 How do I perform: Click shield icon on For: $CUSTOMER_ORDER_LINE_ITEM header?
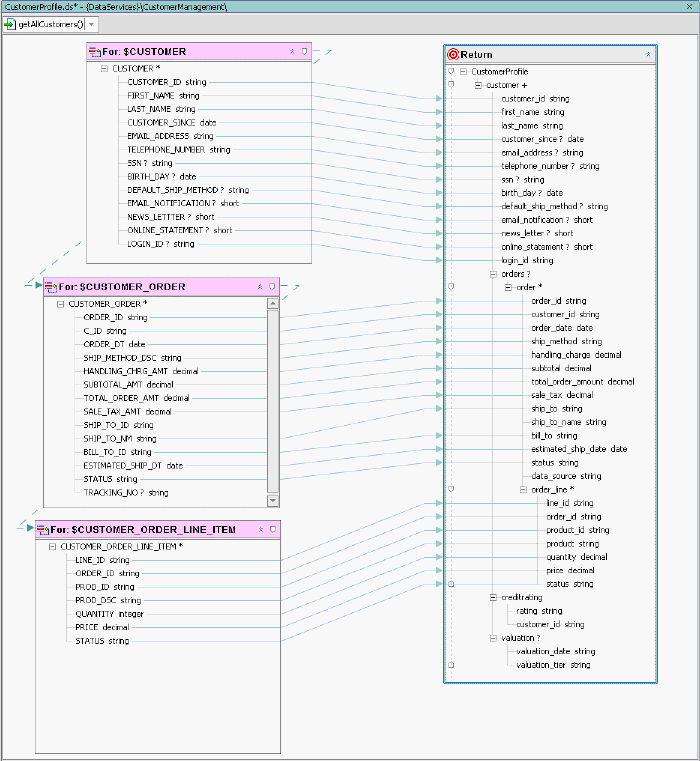click(x=273, y=529)
